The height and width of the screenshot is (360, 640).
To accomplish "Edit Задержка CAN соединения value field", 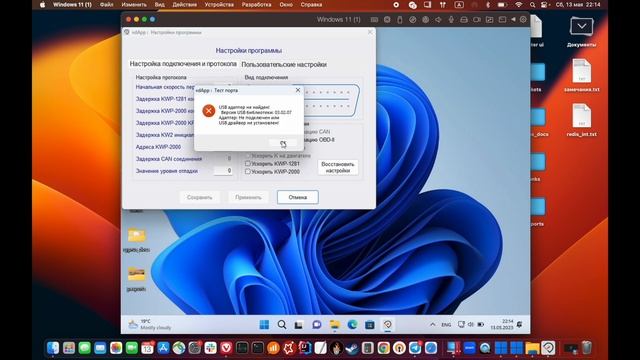I will click(223, 158).
